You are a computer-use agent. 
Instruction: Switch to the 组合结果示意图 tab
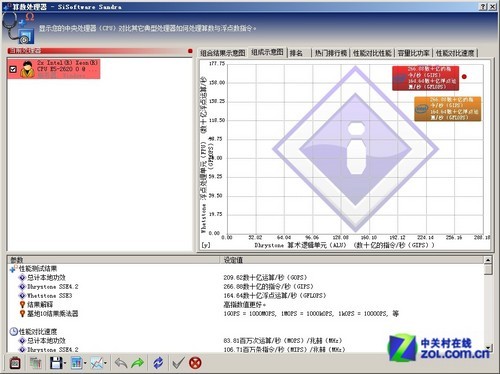(x=222, y=53)
